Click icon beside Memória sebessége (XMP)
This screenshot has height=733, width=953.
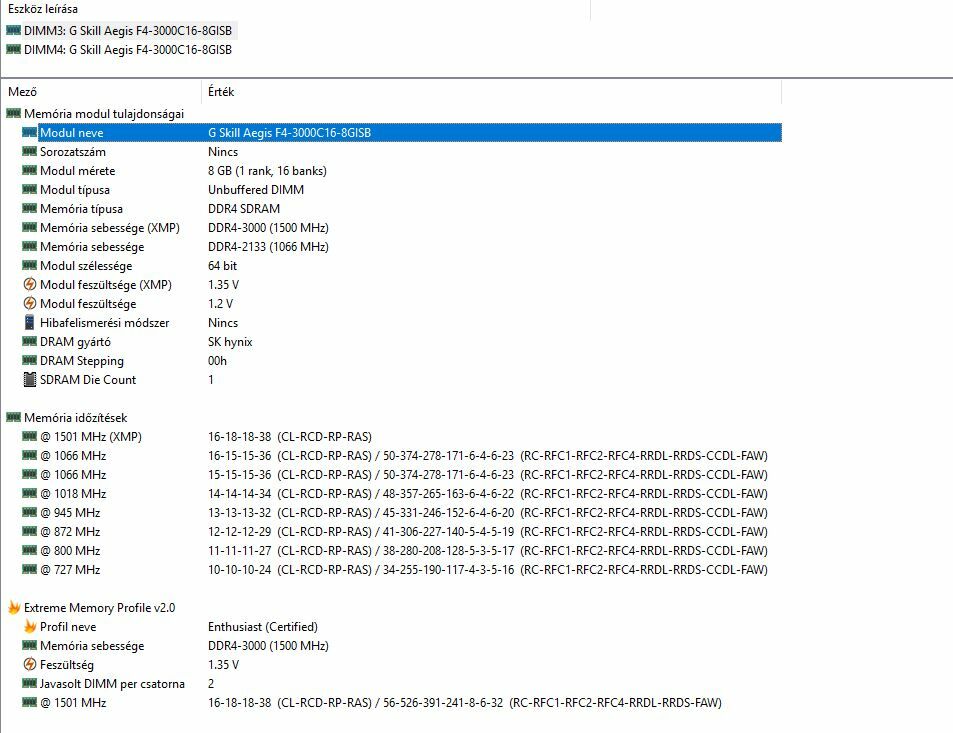pos(29,227)
